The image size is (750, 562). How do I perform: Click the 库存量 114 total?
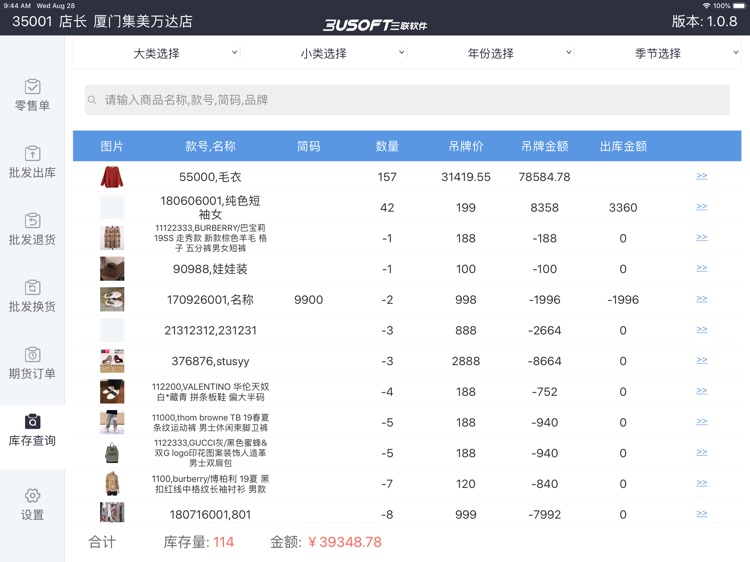(x=199, y=542)
